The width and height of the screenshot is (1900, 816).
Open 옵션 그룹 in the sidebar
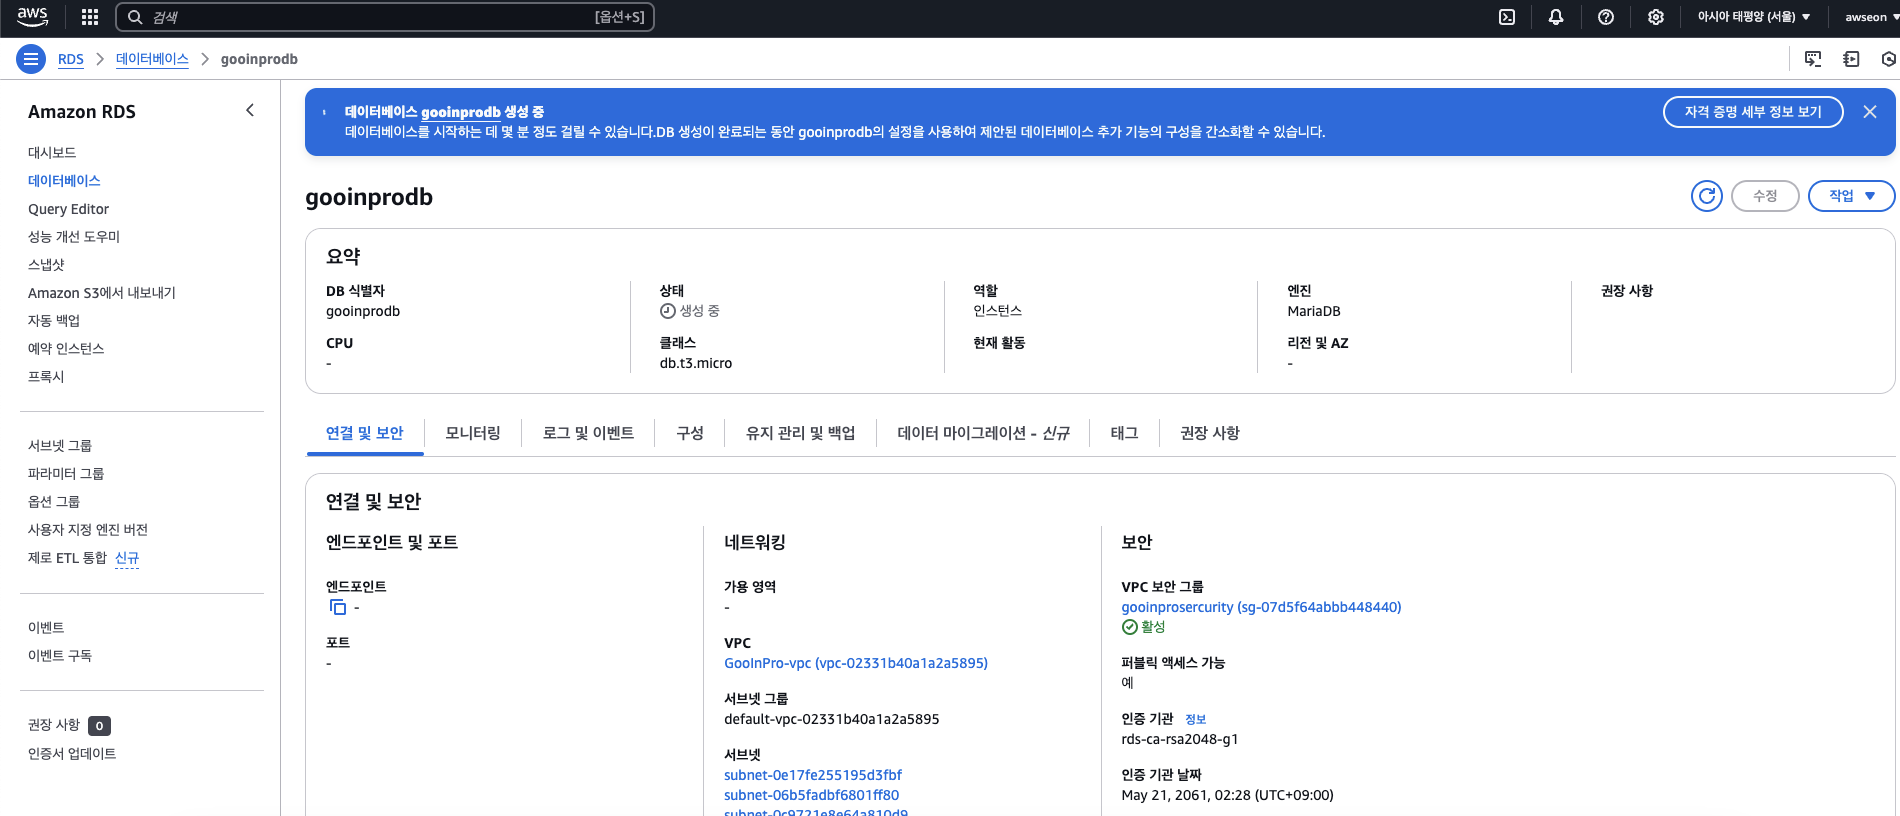54,502
